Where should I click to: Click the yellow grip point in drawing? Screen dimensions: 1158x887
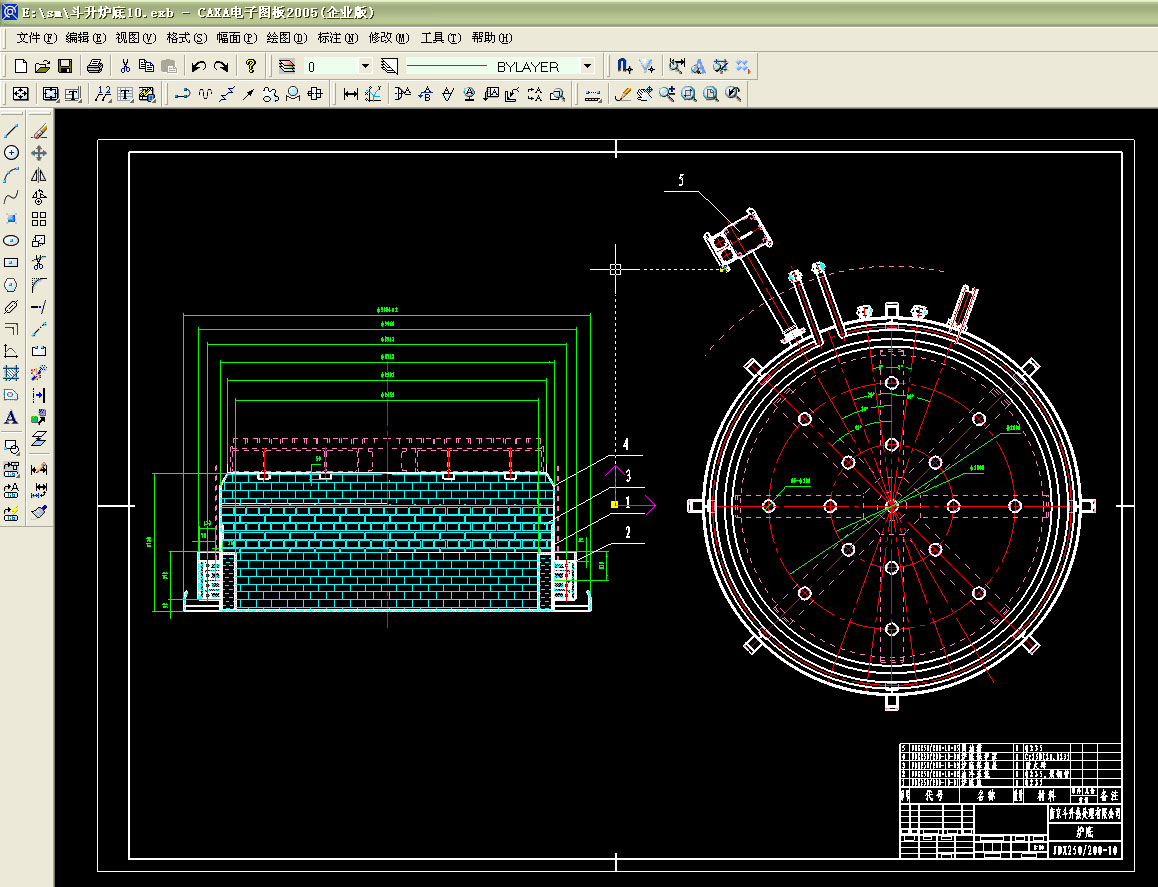point(614,506)
